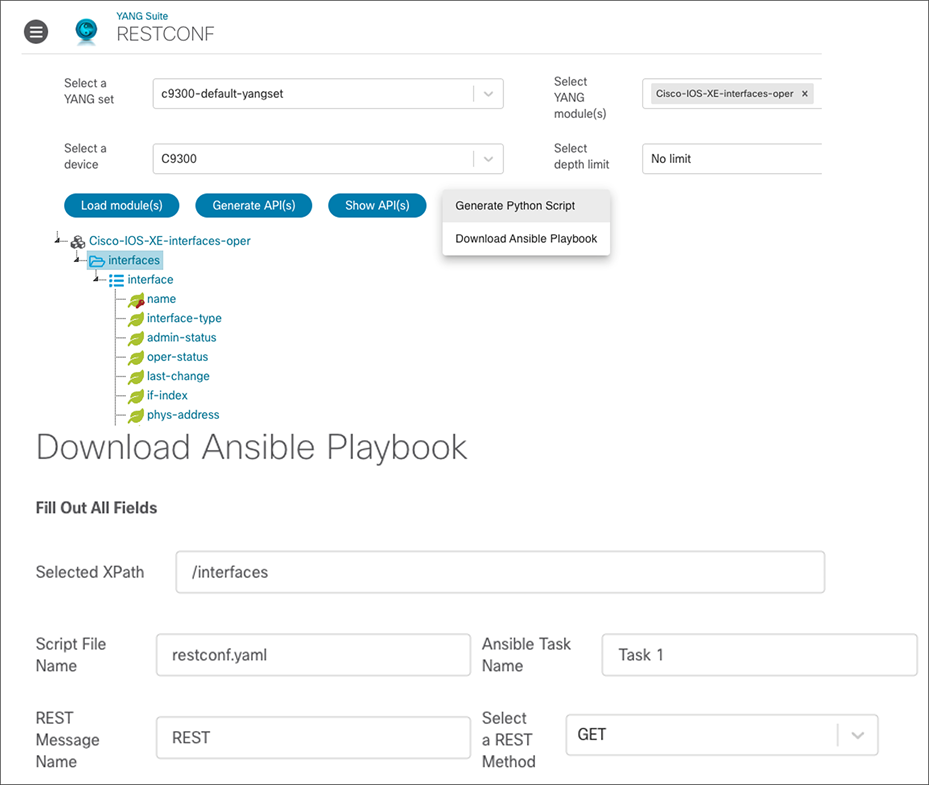Screen dimensions: 929x785
Task: Select the phys-address leaf label
Action: (x=183, y=415)
